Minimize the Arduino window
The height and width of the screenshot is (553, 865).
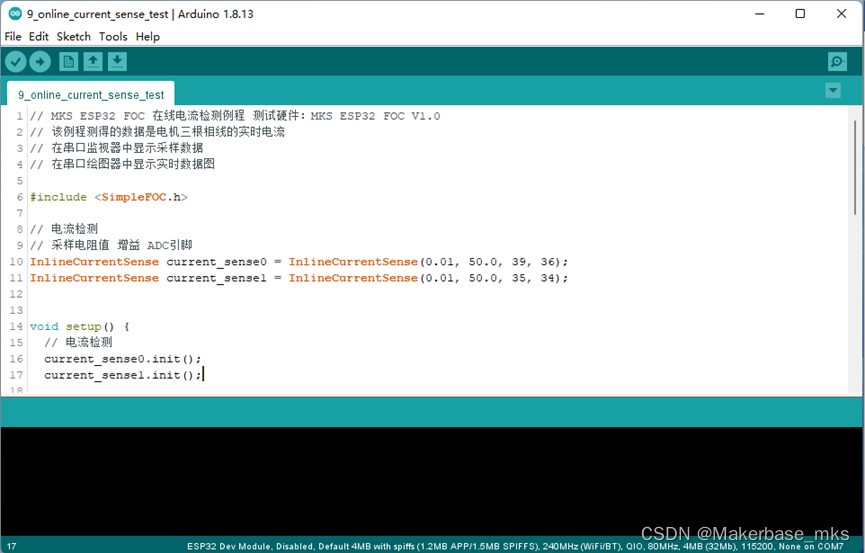760,14
